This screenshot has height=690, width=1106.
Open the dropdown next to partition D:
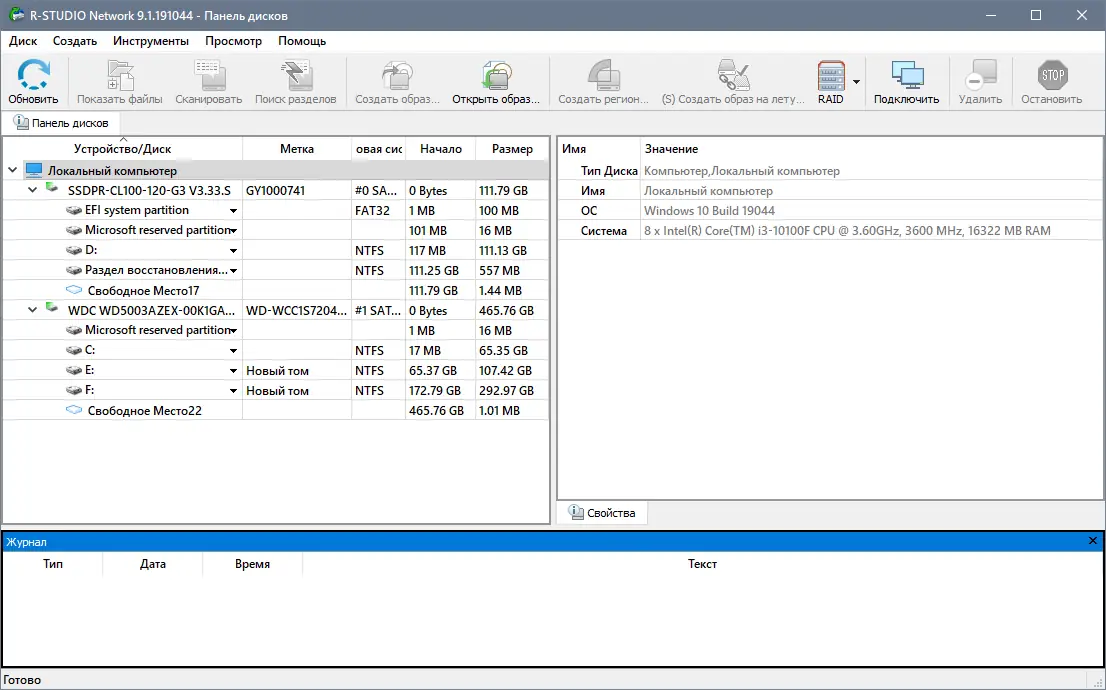pyautogui.click(x=235, y=250)
